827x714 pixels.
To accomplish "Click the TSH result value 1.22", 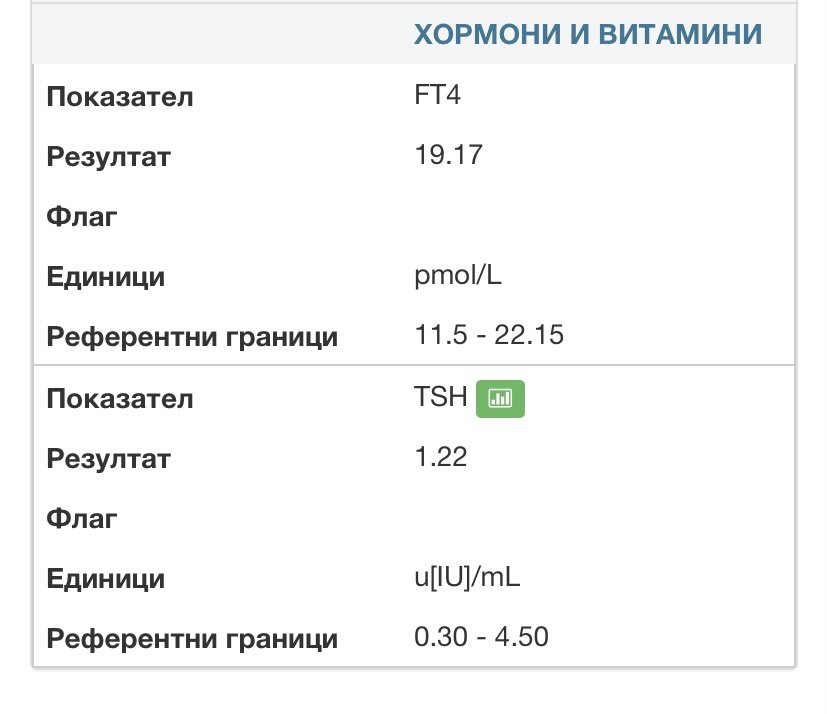I will click(441, 458).
